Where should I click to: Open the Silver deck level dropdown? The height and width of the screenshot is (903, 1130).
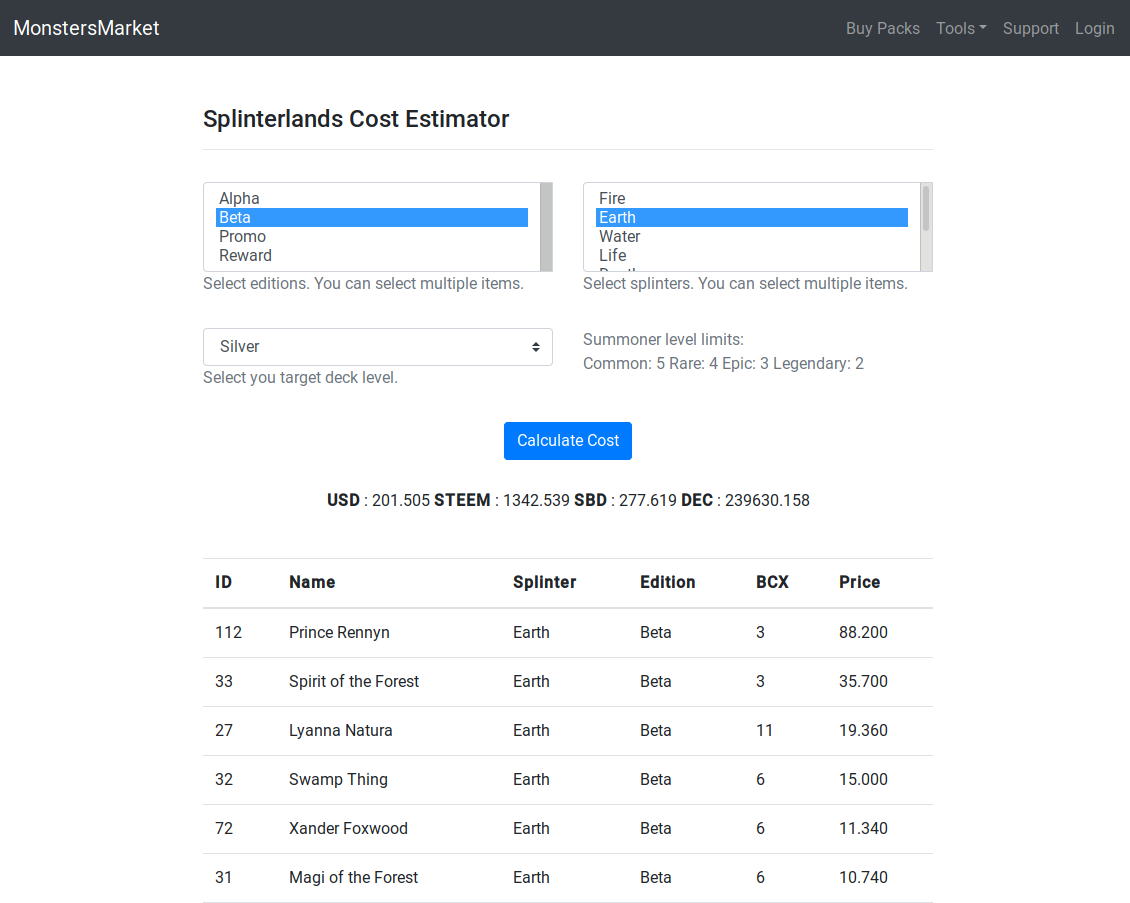tap(378, 347)
